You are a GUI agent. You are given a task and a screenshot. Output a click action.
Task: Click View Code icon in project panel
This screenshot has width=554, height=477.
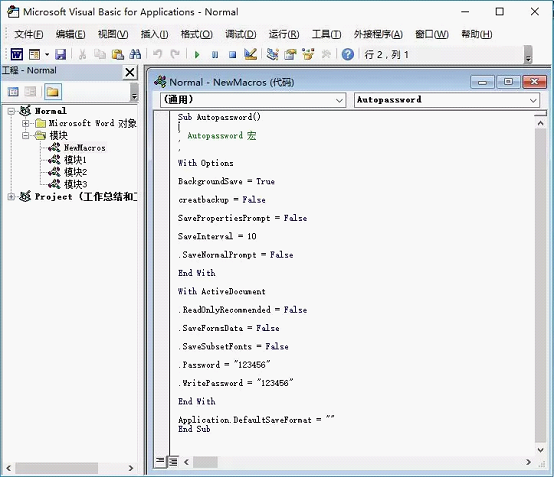(x=13, y=92)
